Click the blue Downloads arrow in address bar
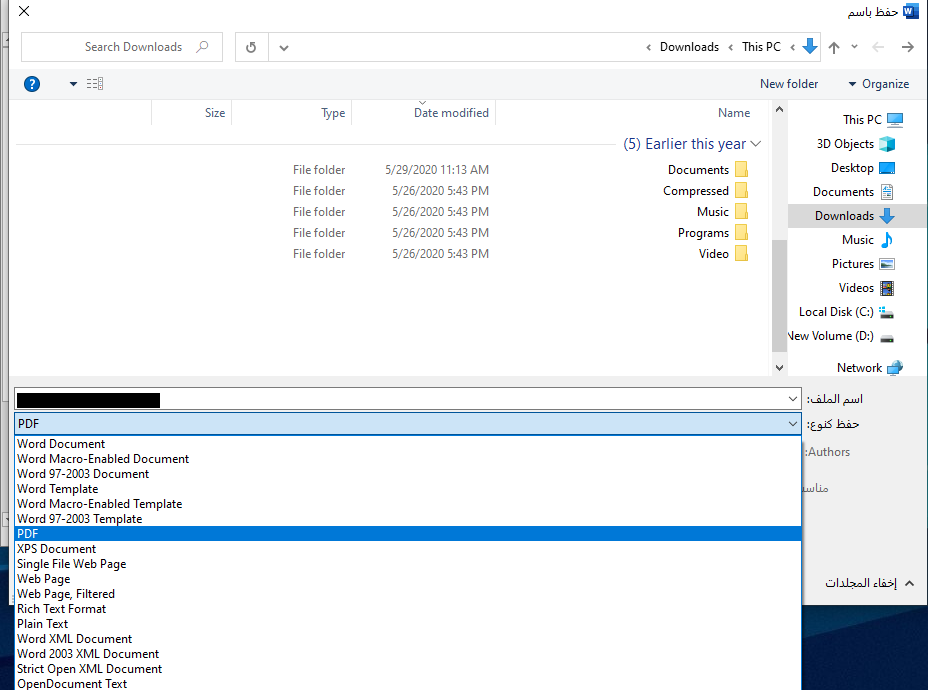928x690 pixels. (x=810, y=46)
